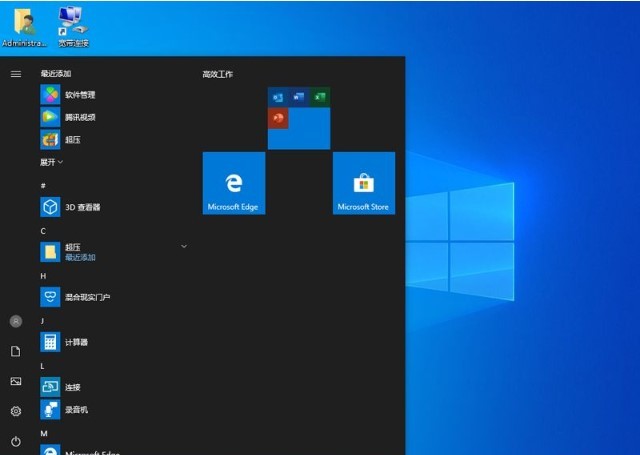The width and height of the screenshot is (640, 455).
Task: Open the Microsoft Store tile
Action: coord(363,183)
